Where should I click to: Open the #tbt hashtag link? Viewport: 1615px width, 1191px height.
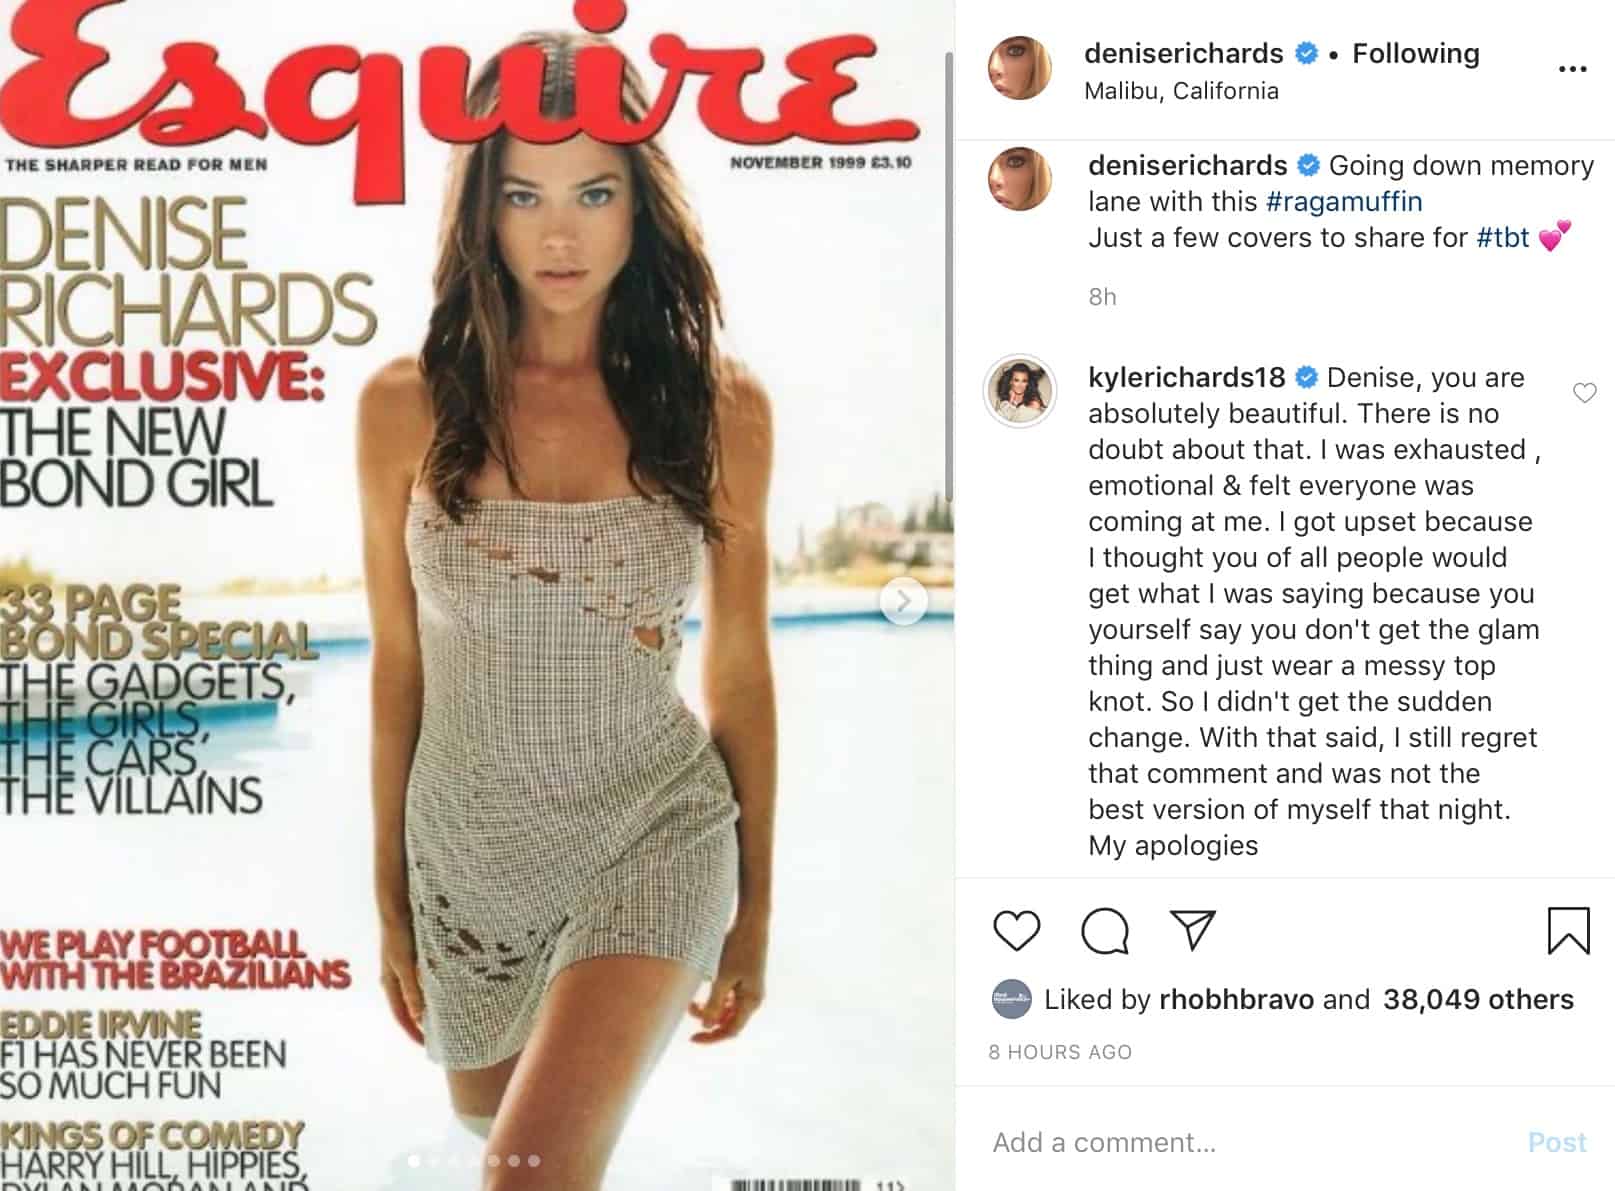pyautogui.click(x=1503, y=237)
